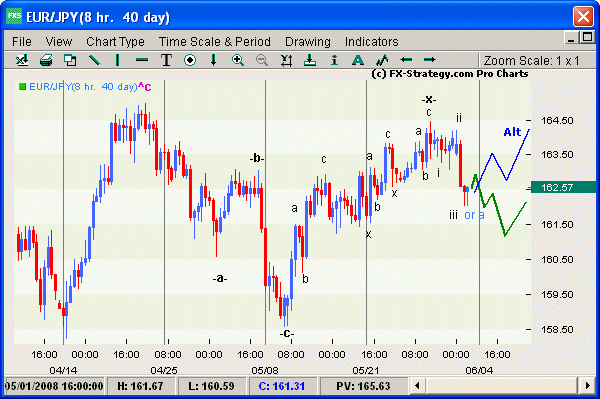
Task: Select the horizontal line drawing tool
Action: coord(142,60)
